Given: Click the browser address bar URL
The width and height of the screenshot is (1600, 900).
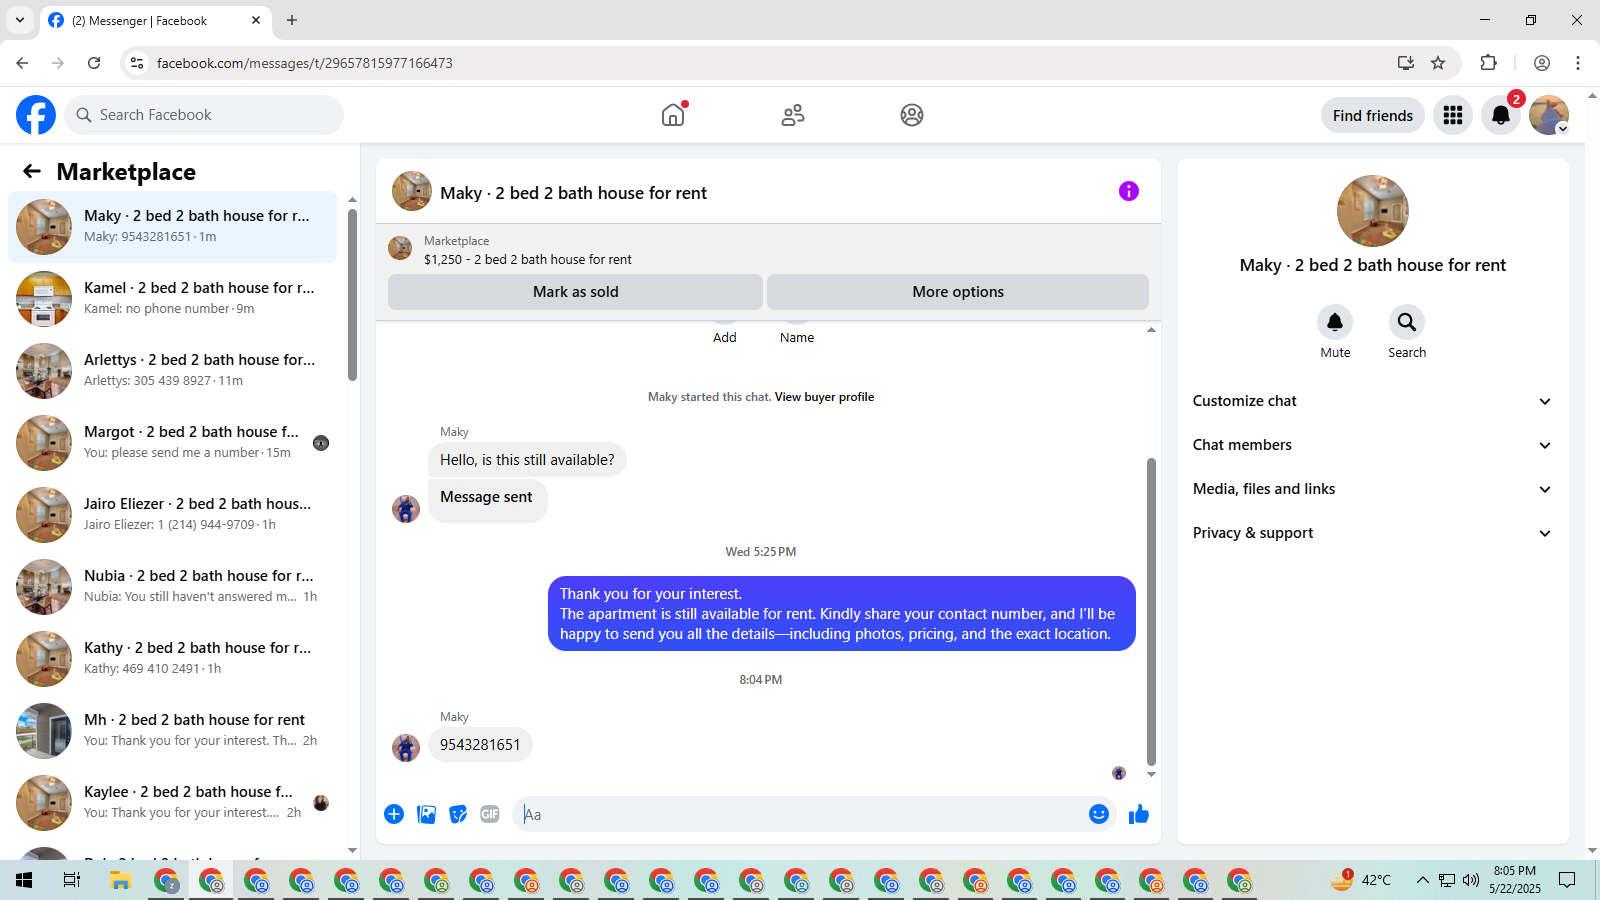Looking at the screenshot, I should tap(305, 63).
